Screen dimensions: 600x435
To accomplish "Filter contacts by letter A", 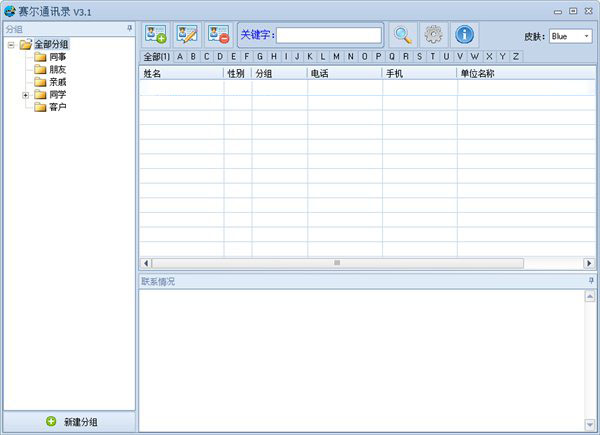I will pos(180,57).
